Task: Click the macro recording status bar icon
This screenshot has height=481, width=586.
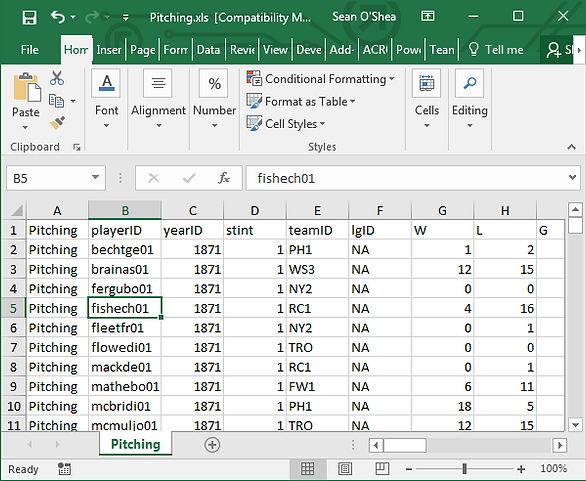Action: click(x=64, y=469)
